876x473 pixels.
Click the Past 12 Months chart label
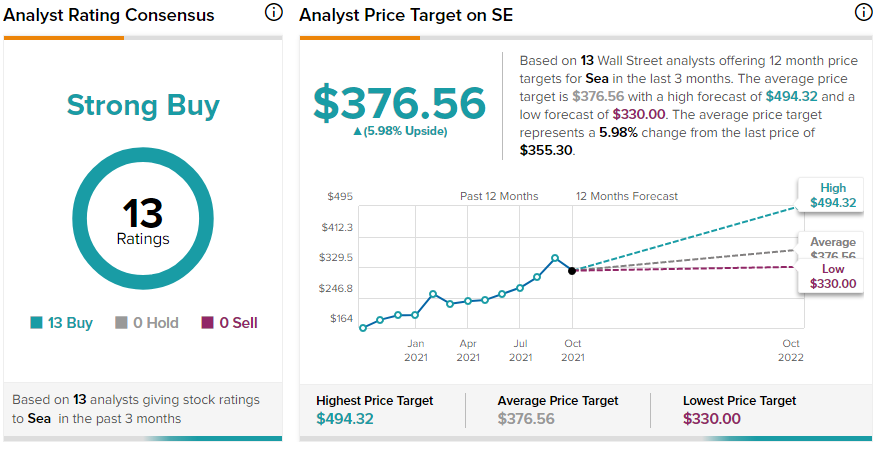coord(499,197)
